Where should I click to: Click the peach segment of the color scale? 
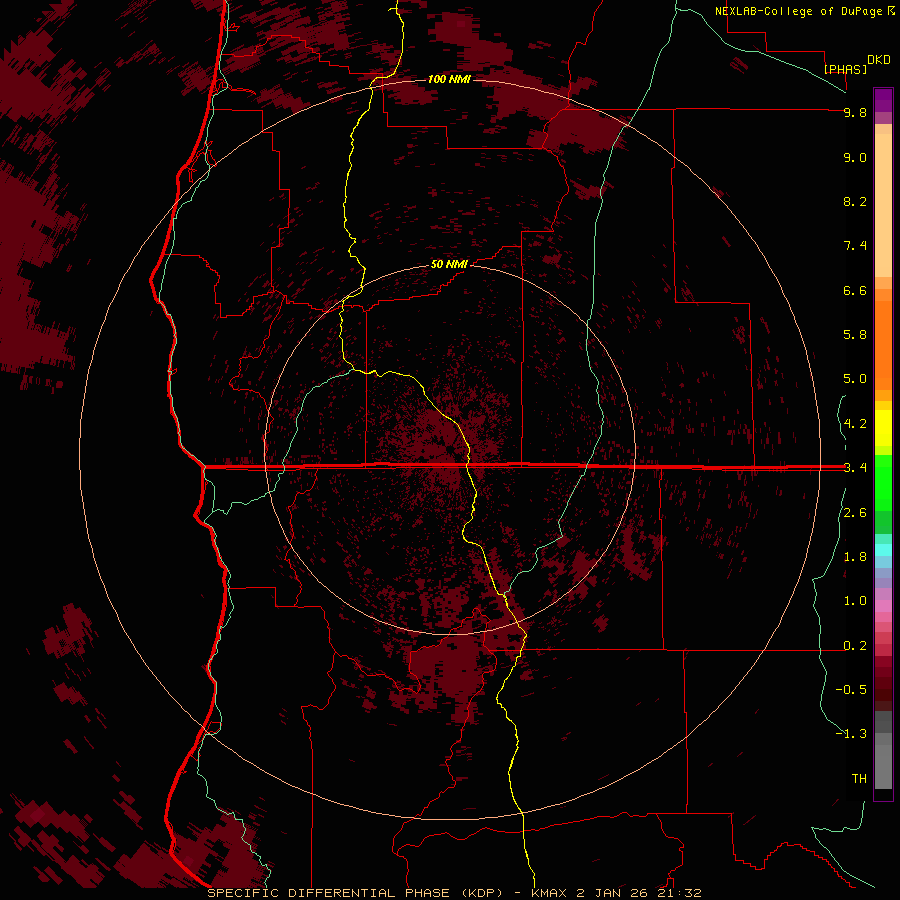click(x=883, y=204)
